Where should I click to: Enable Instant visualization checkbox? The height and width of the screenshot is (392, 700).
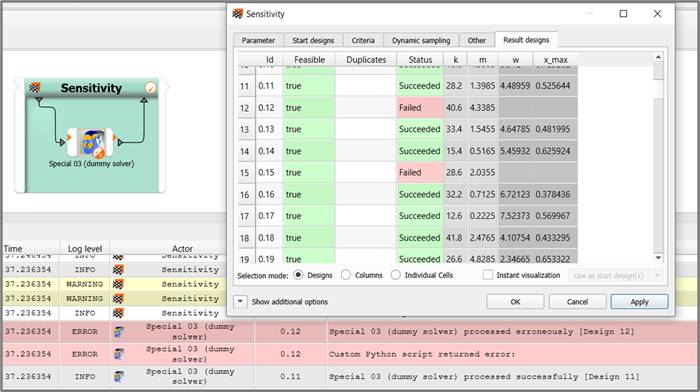pyautogui.click(x=488, y=275)
